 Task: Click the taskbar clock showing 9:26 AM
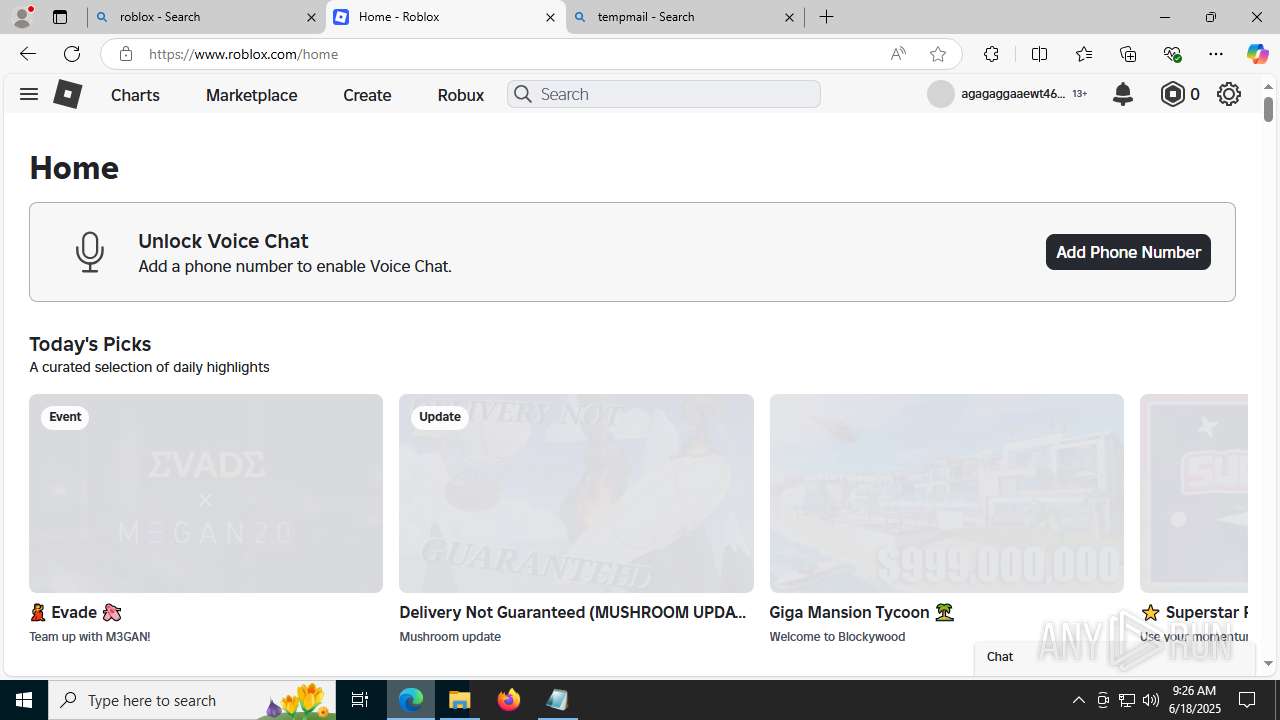(x=1194, y=699)
